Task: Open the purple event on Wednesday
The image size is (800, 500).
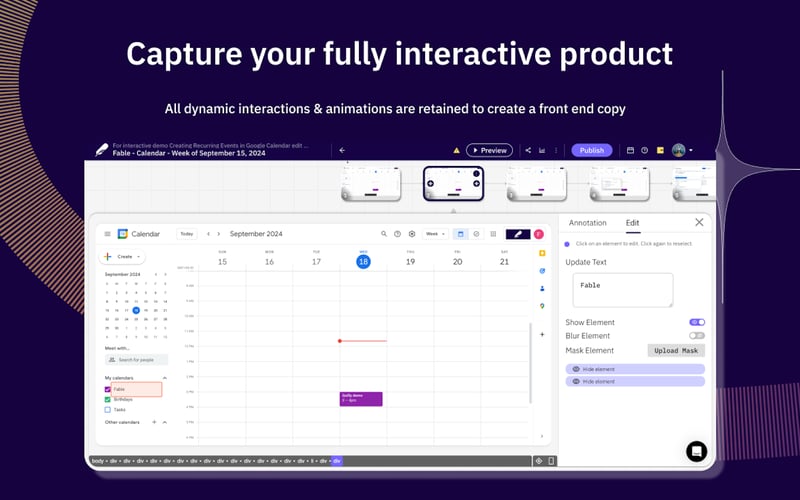Action: (361, 399)
